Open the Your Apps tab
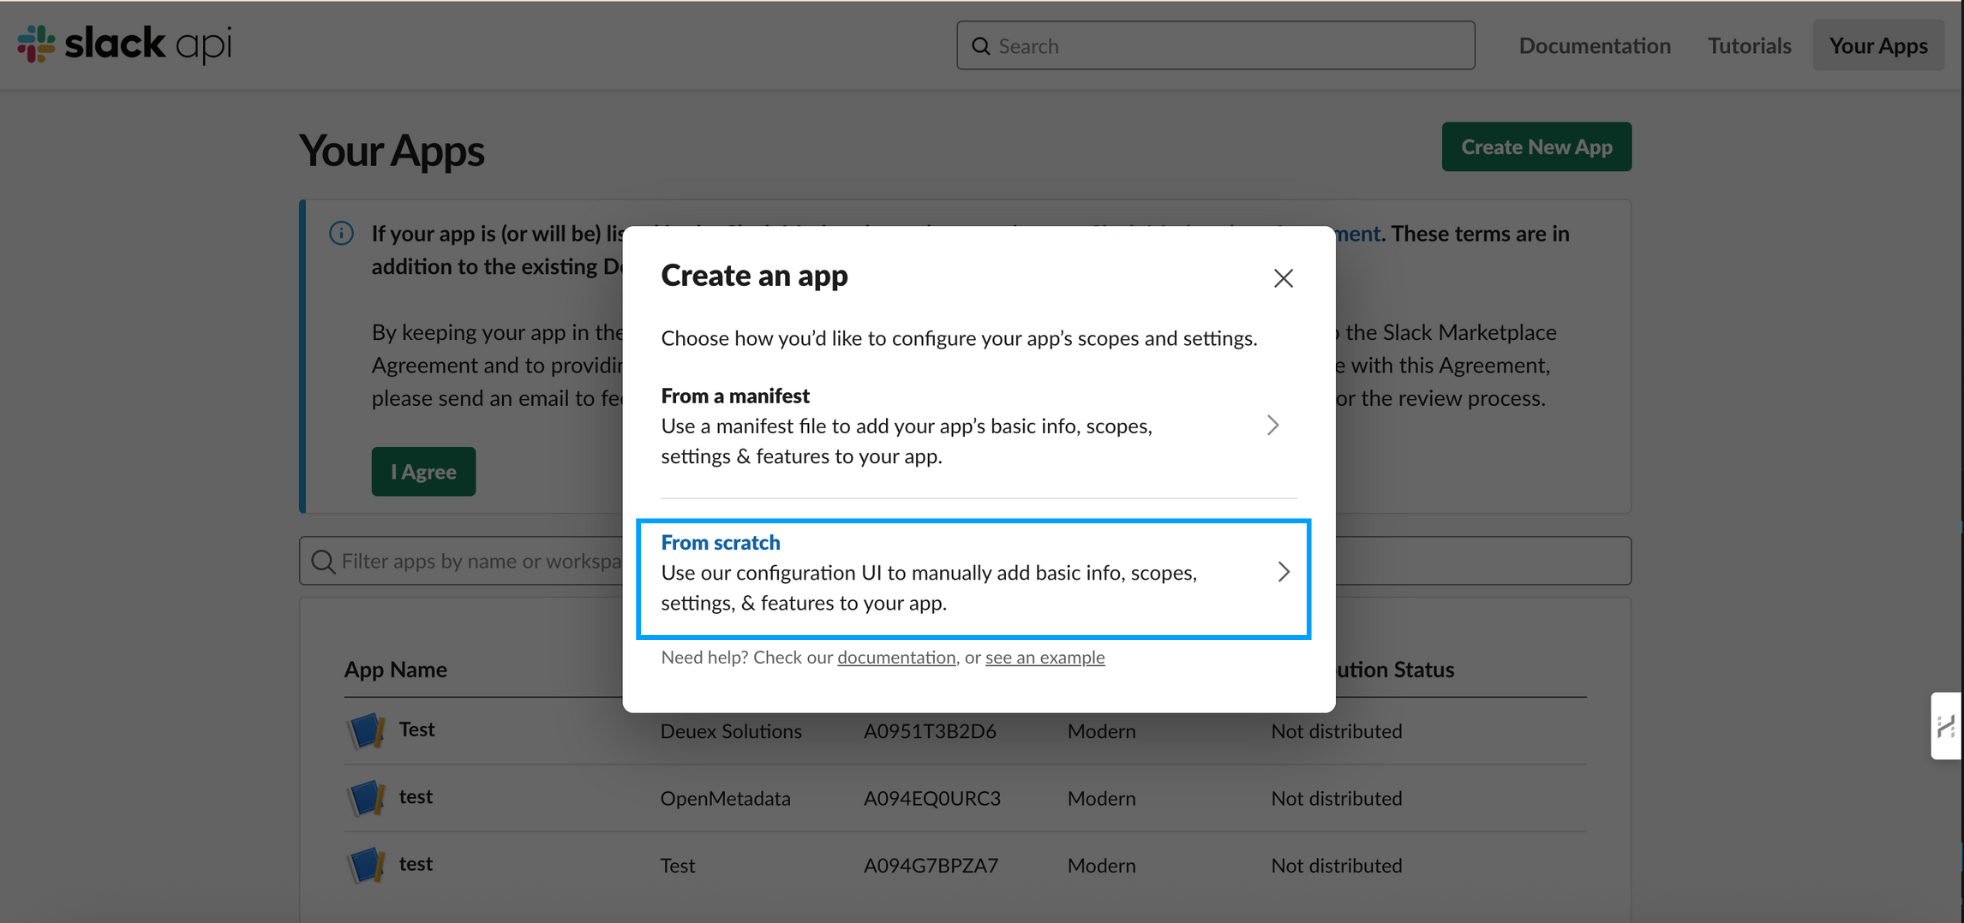 [1877, 46]
